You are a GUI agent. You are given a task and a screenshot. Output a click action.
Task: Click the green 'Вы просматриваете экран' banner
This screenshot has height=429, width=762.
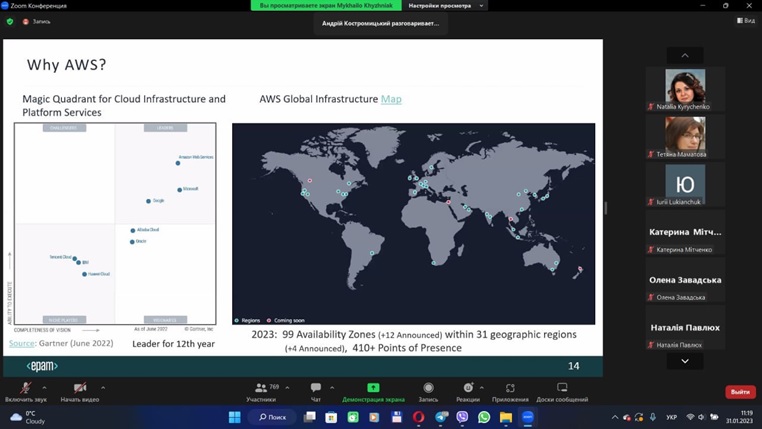tap(326, 5)
